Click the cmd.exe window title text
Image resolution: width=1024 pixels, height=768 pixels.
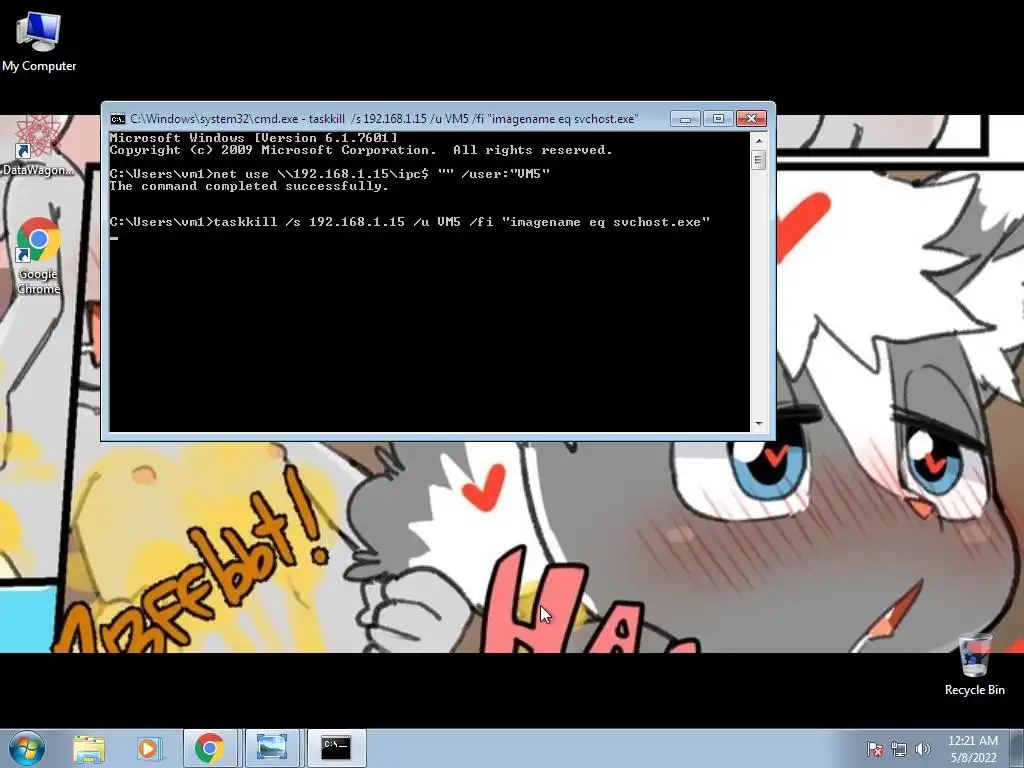[384, 119]
